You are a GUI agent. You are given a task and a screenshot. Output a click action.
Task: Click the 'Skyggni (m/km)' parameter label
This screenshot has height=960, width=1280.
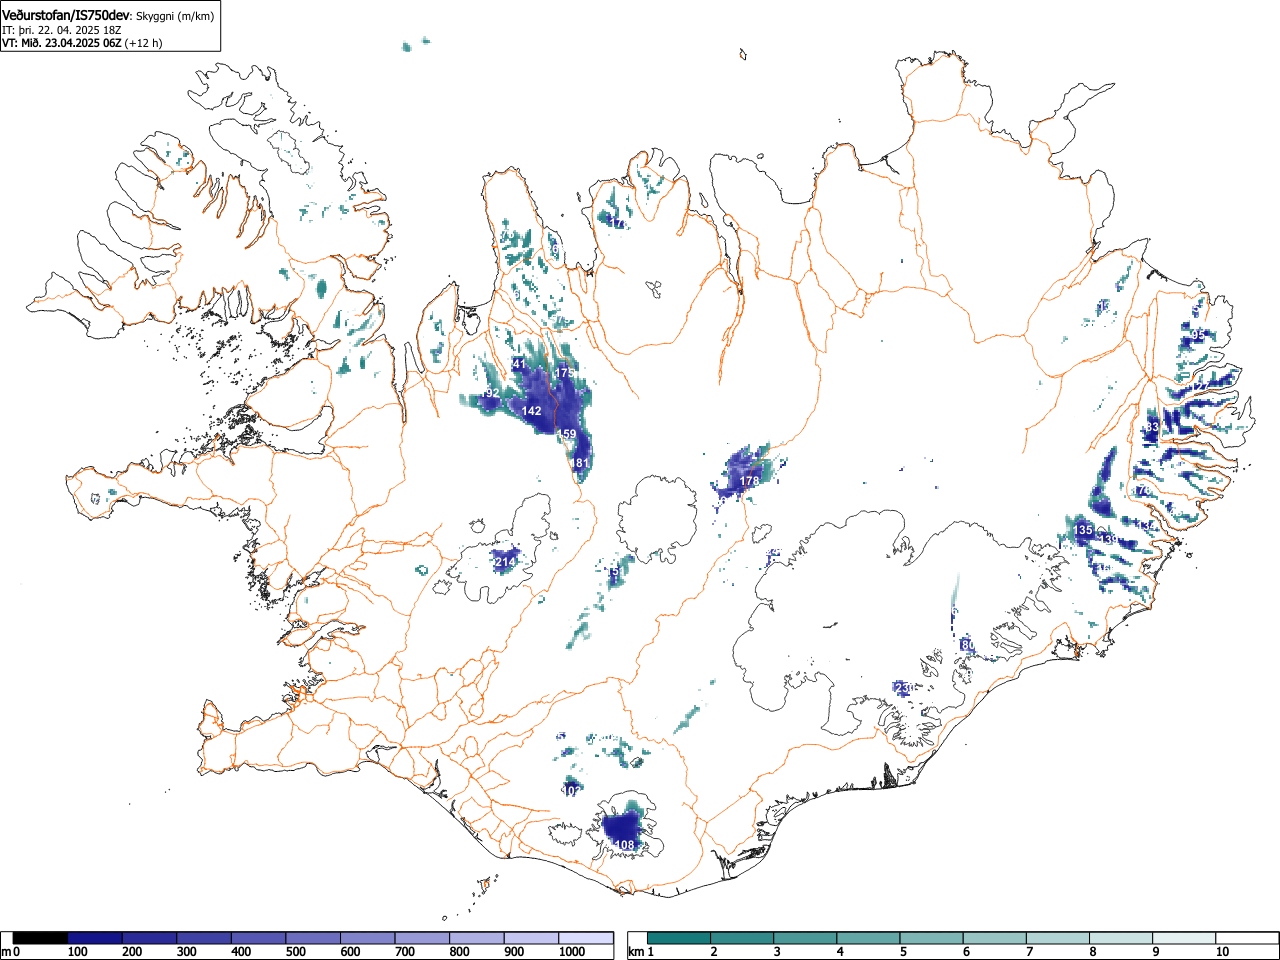pos(173,17)
